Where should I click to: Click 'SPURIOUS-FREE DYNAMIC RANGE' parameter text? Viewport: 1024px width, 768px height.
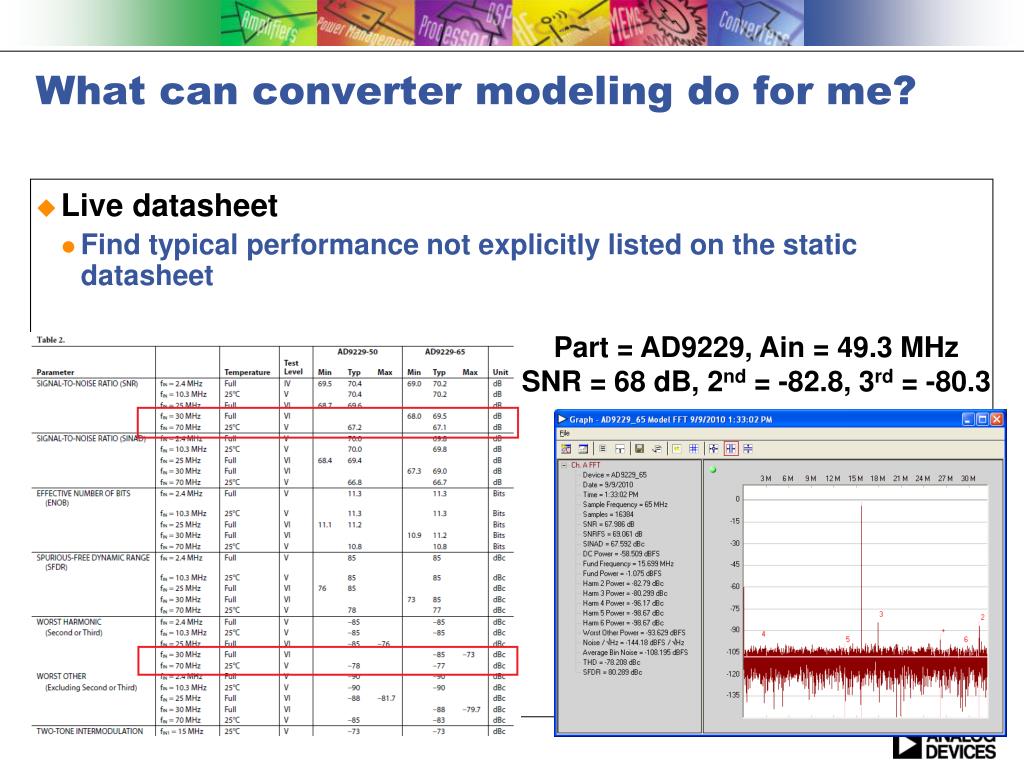(x=93, y=558)
